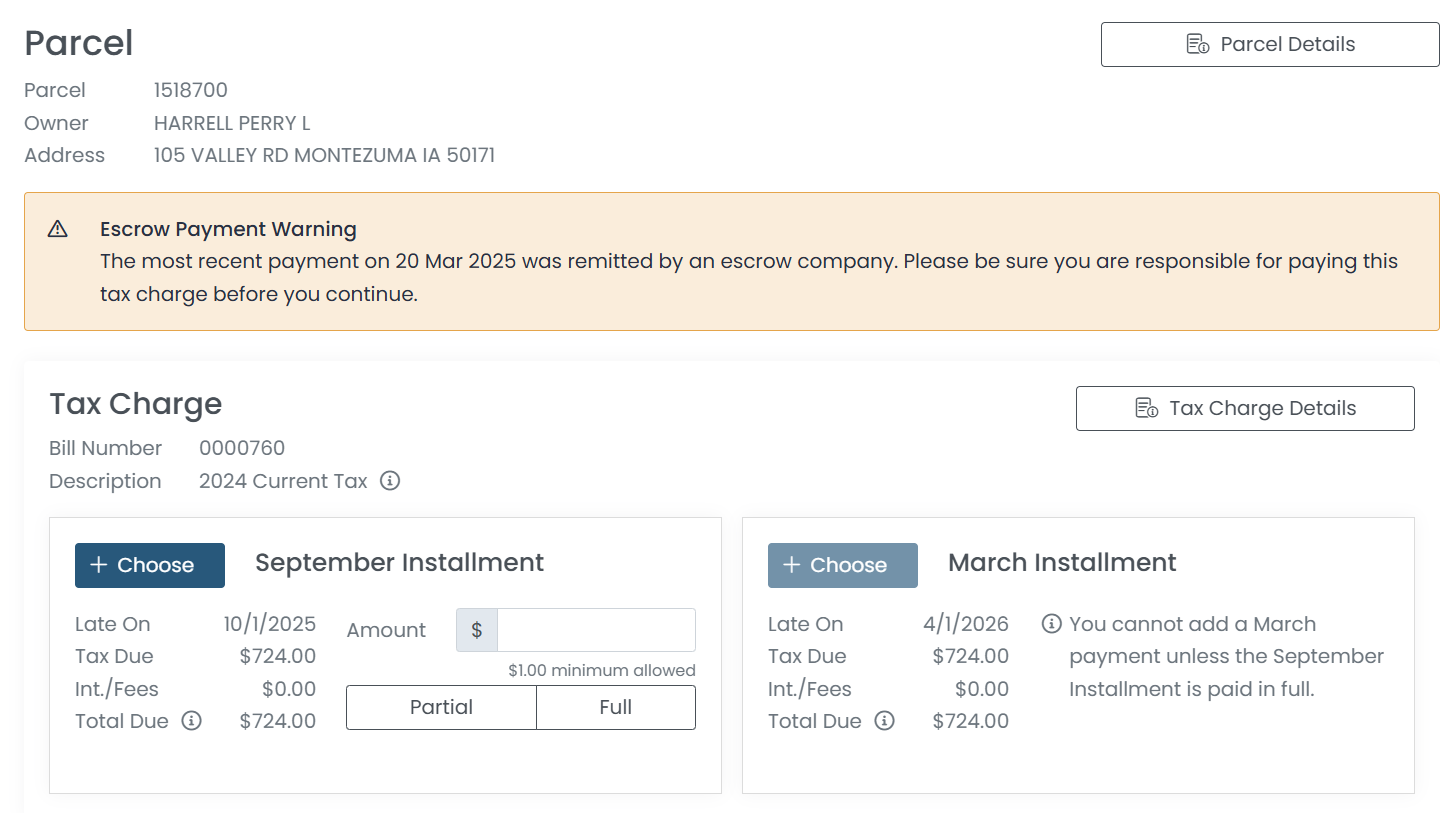Click the 105 Valley Rd address text
1440x813 pixels.
coord(324,155)
